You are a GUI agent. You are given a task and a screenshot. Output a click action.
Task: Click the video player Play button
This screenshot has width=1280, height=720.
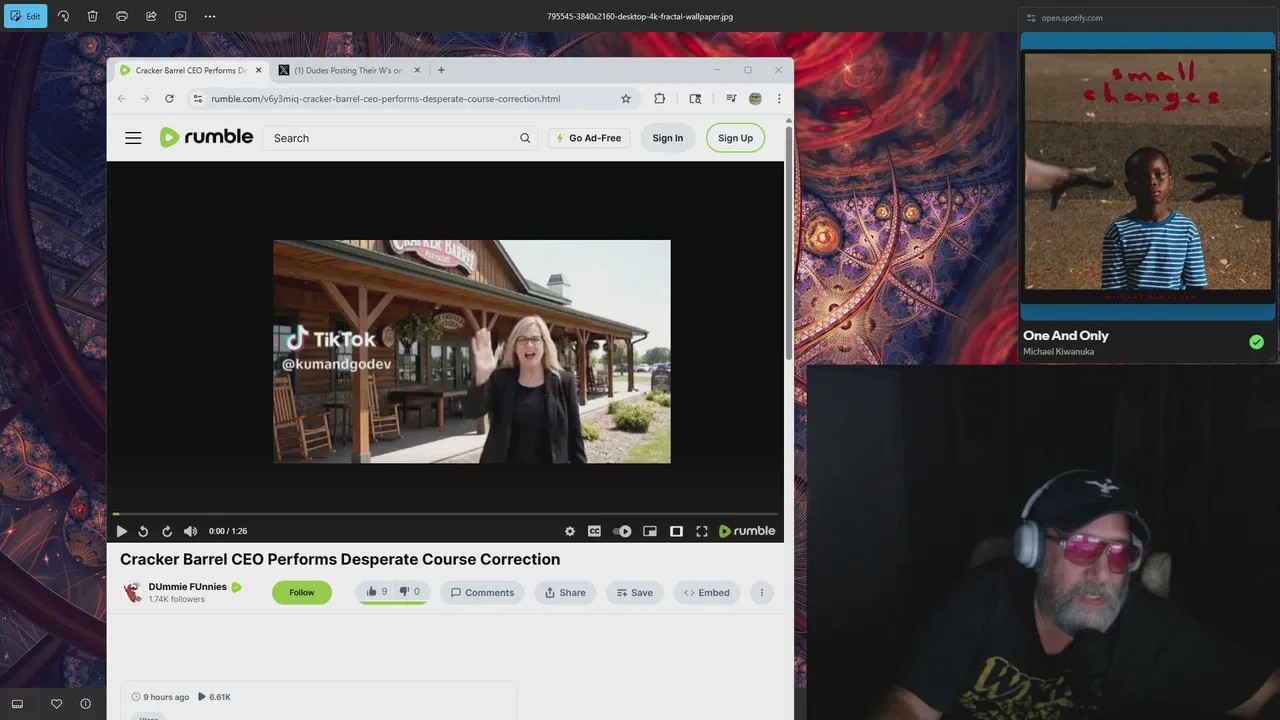(x=122, y=531)
